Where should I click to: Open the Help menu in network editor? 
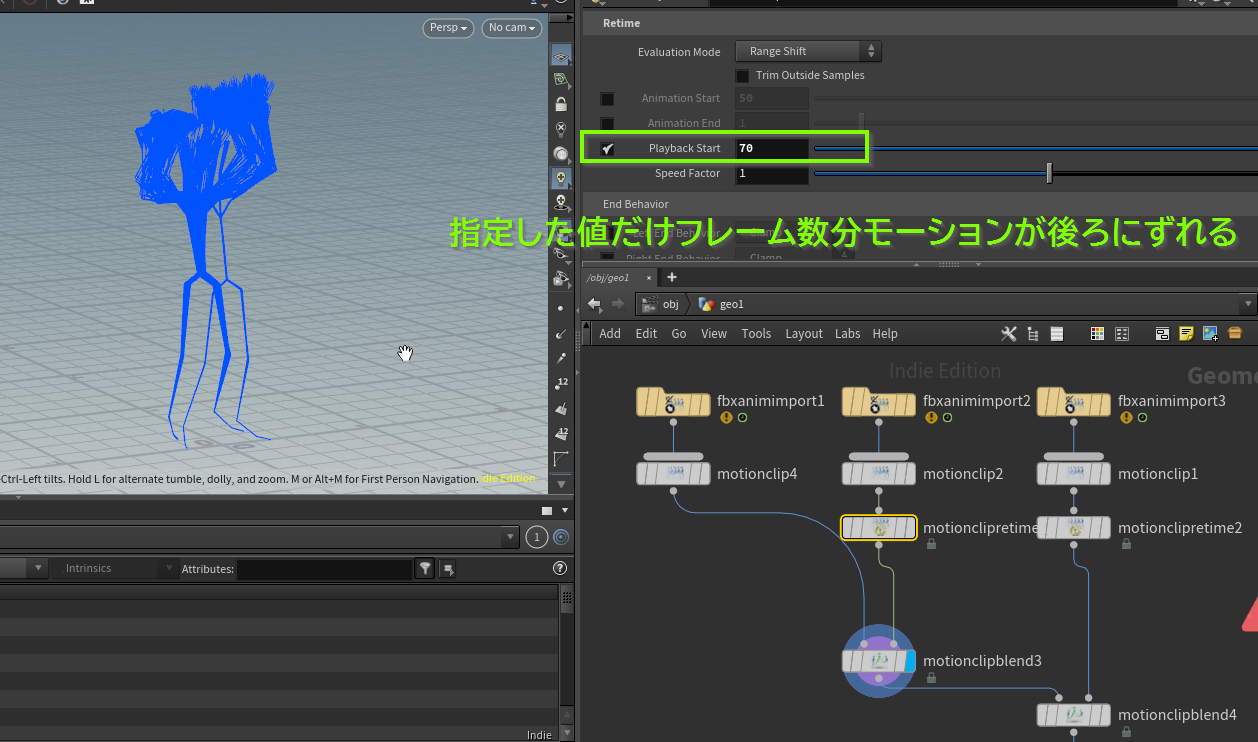pos(885,334)
